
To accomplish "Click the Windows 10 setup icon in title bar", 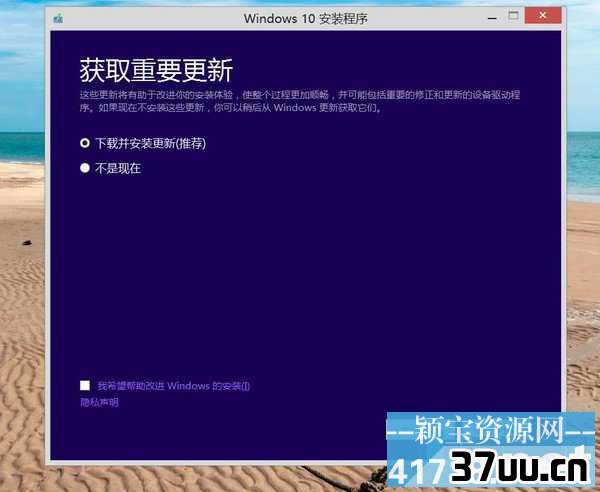I will click(58, 18).
